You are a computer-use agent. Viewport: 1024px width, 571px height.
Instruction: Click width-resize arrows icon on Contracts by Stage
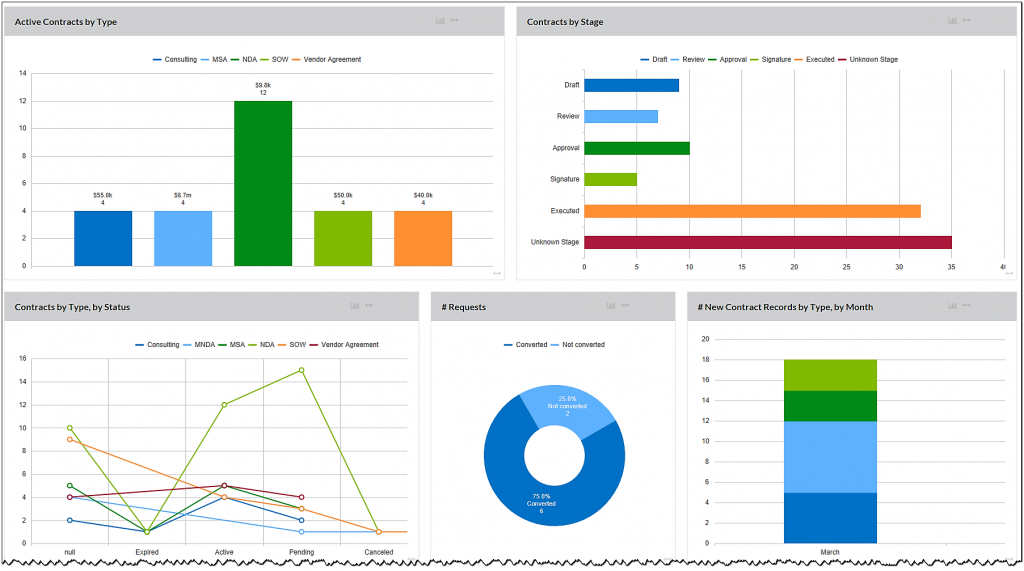coord(966,21)
